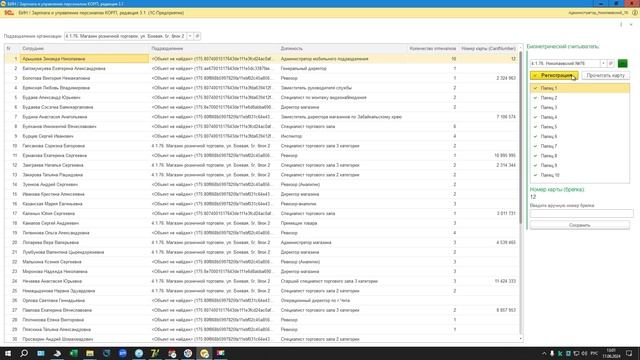Select row 3 employee Болотова
Image resolution: width=640 pixels, height=360 pixels.
[x=84, y=78]
